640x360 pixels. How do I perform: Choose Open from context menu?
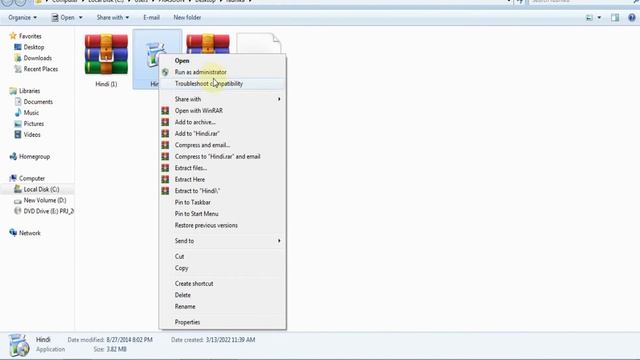pos(182,60)
